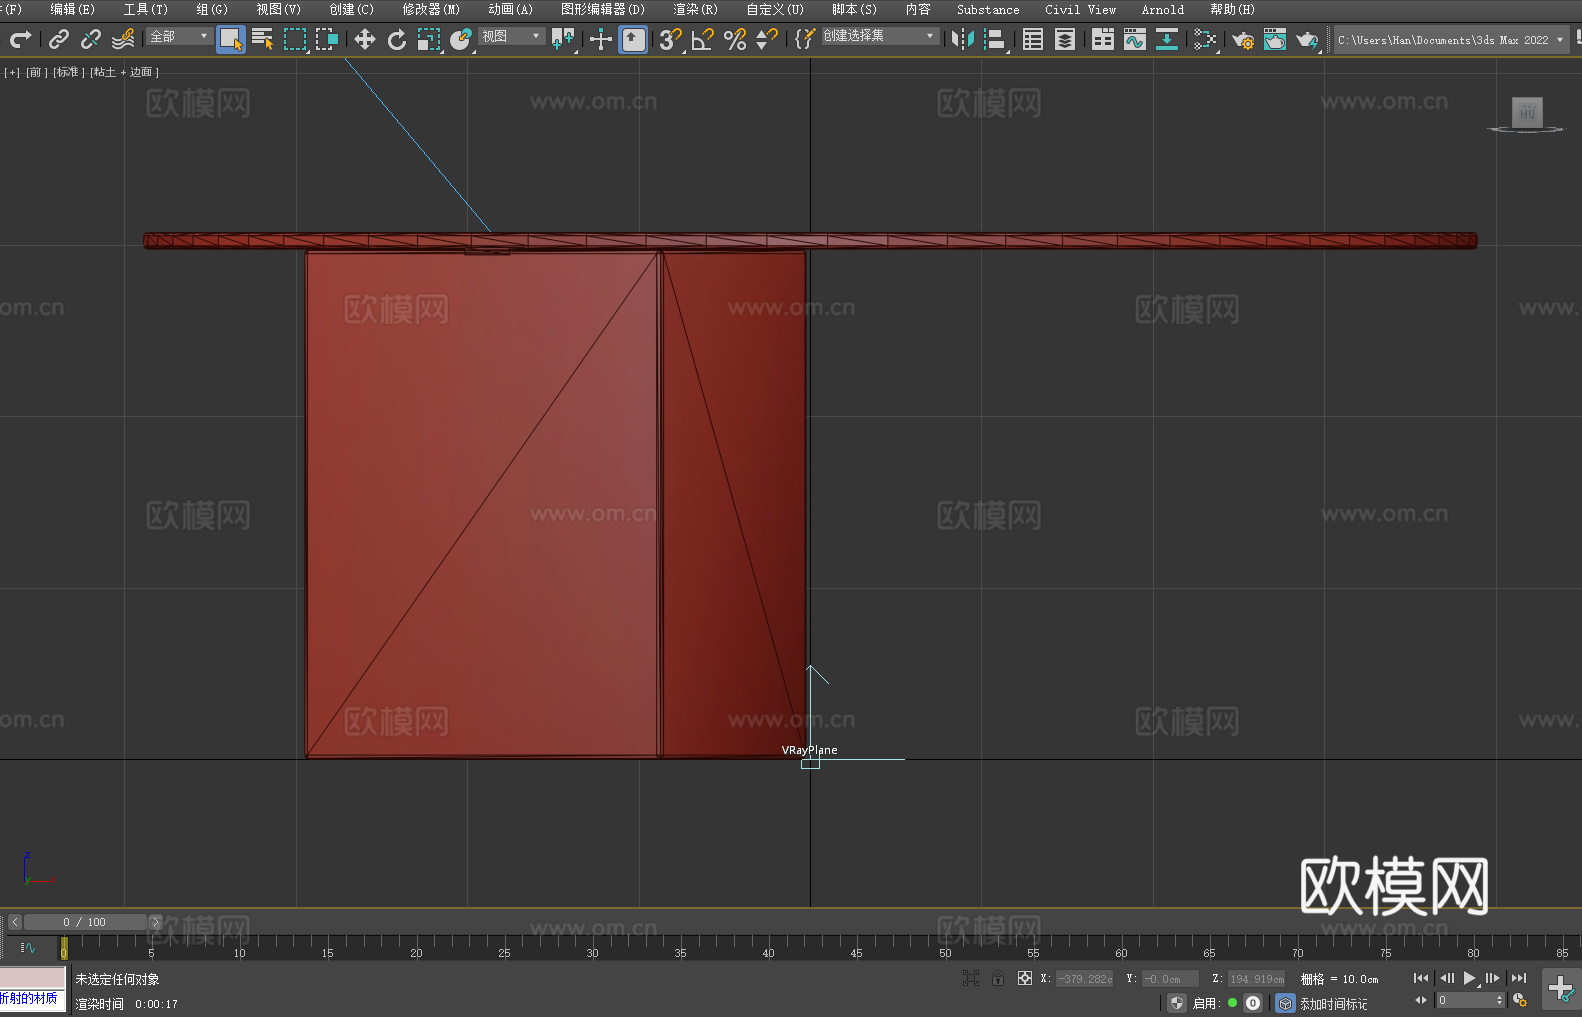The image size is (1582, 1017).
Task: Toggle Window/Crossing selection mode
Action: coord(327,39)
